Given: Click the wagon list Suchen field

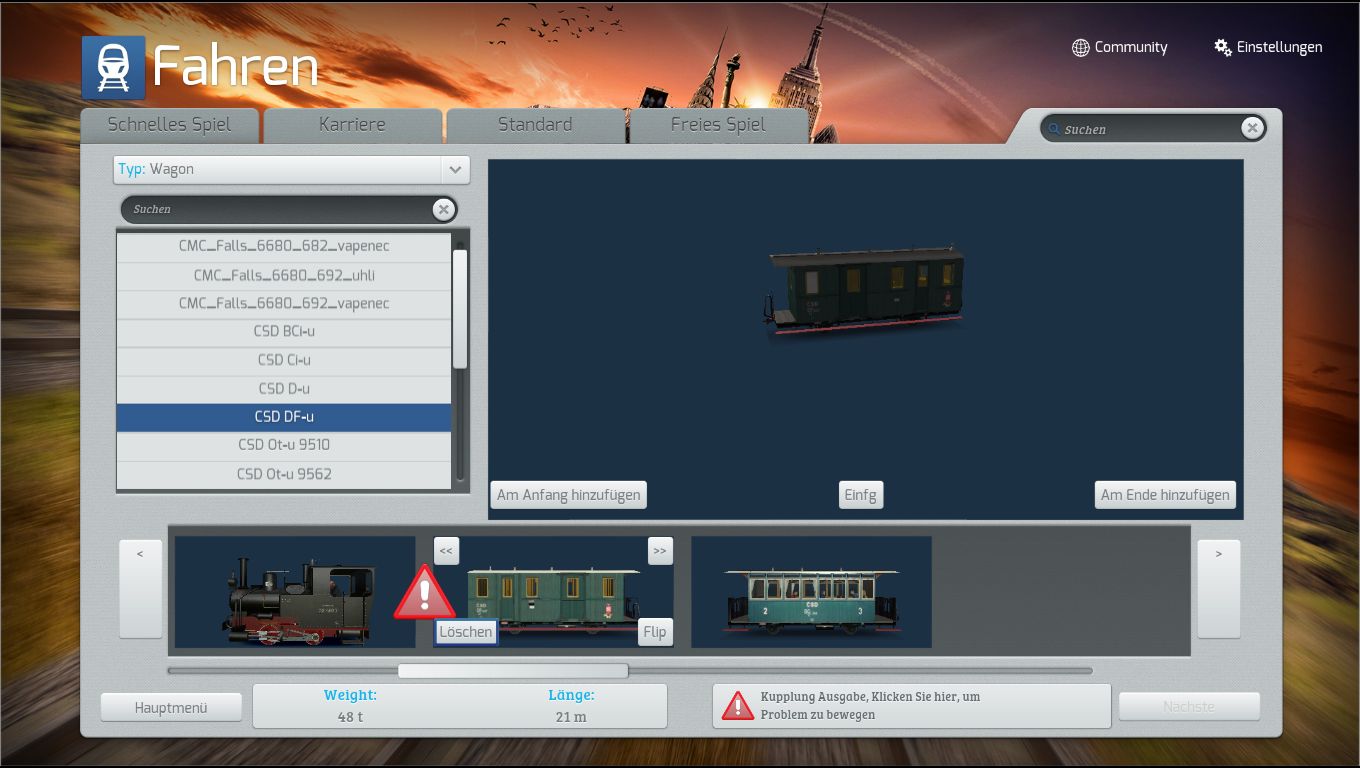Looking at the screenshot, I should tap(289, 209).
